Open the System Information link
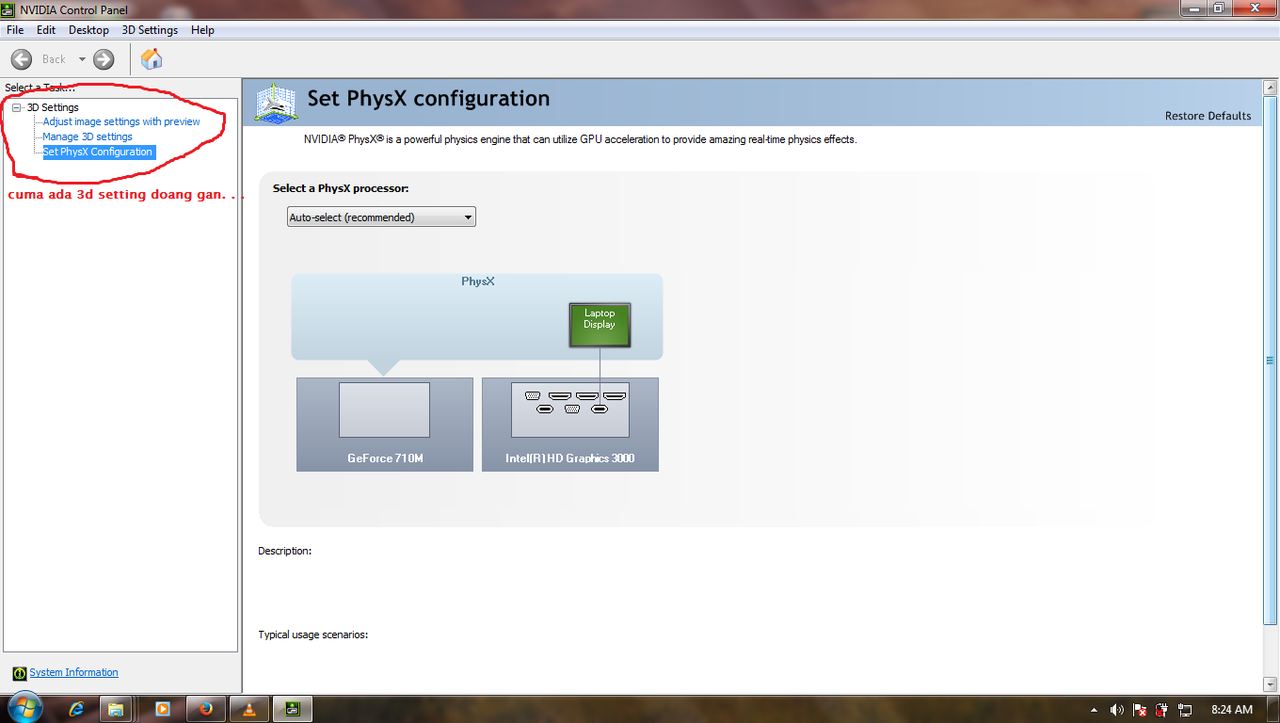The width and height of the screenshot is (1280, 723). pos(74,673)
